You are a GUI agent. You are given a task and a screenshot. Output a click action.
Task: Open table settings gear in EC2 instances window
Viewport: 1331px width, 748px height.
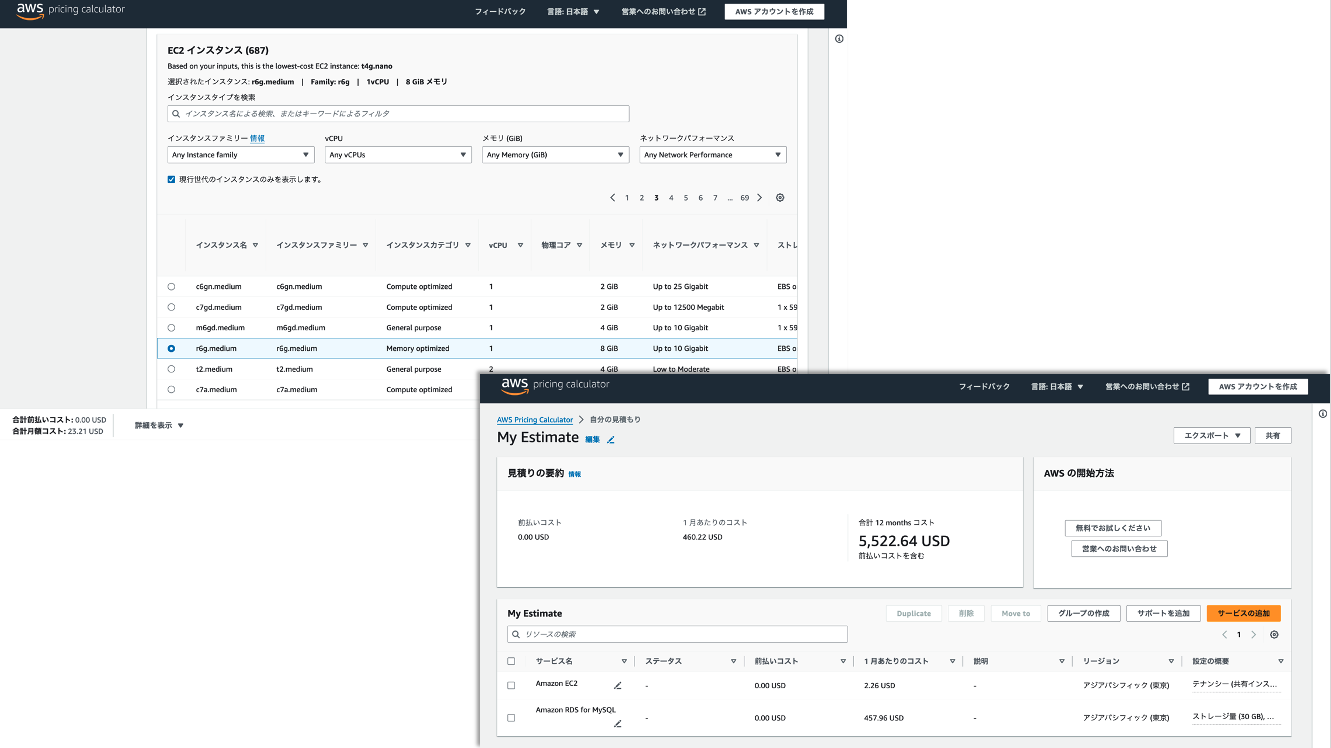pyautogui.click(x=780, y=198)
